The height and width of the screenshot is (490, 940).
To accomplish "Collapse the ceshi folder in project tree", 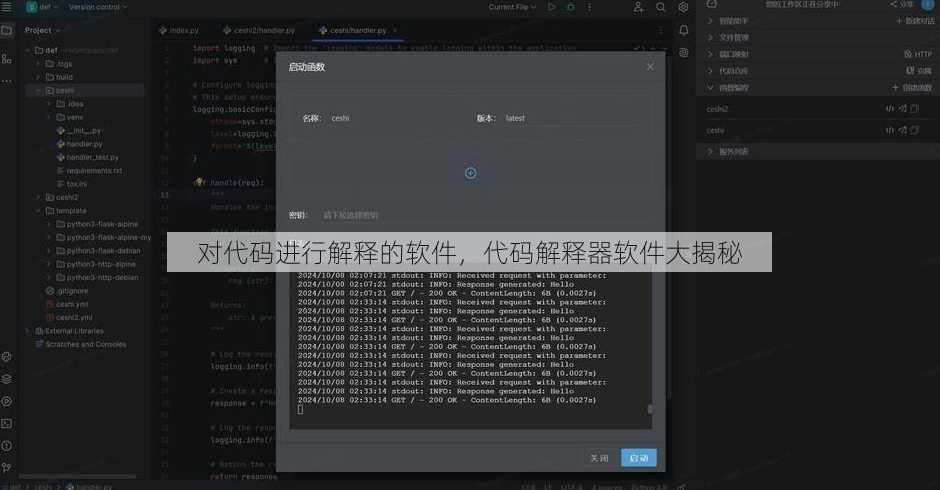I will tap(38, 91).
